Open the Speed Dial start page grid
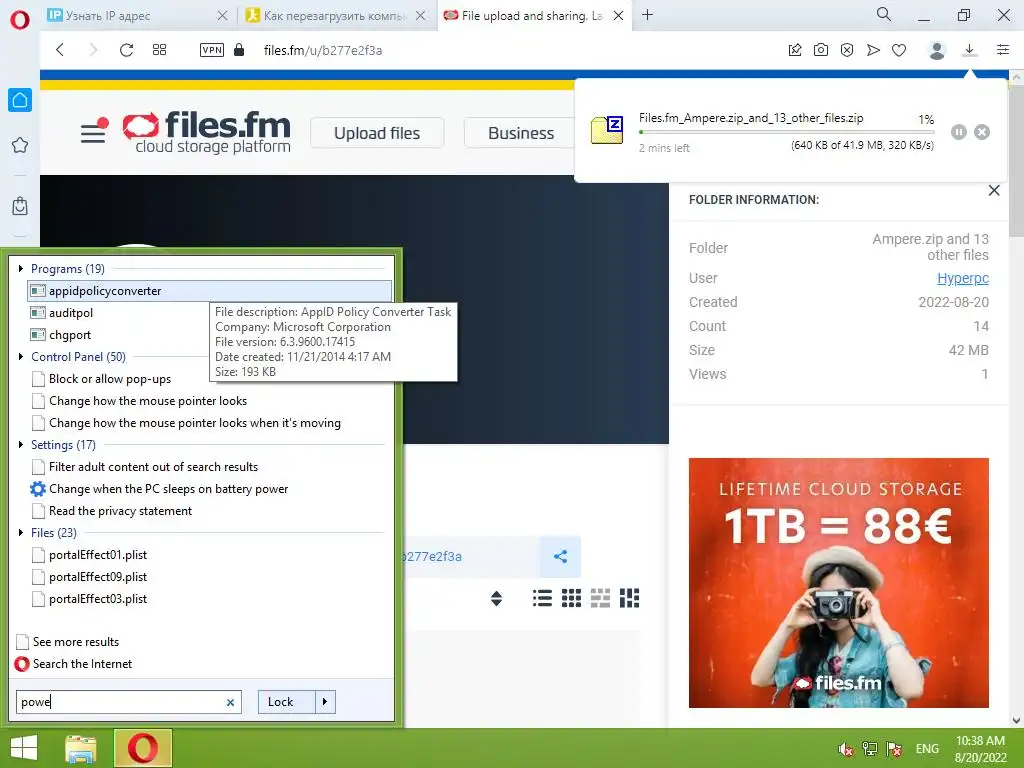Screen dimensions: 1024x768 159,50
